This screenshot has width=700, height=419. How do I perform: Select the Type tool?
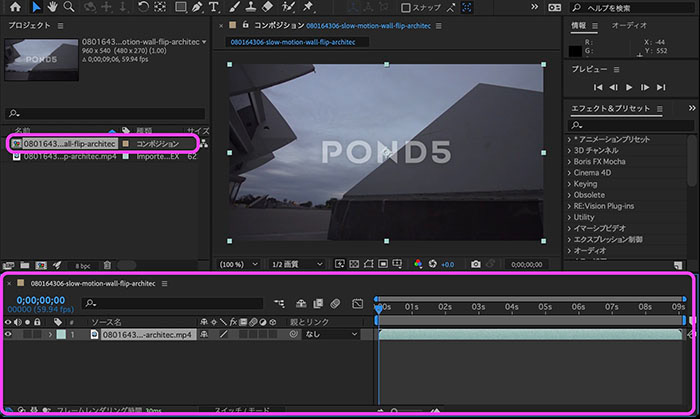[x=214, y=7]
